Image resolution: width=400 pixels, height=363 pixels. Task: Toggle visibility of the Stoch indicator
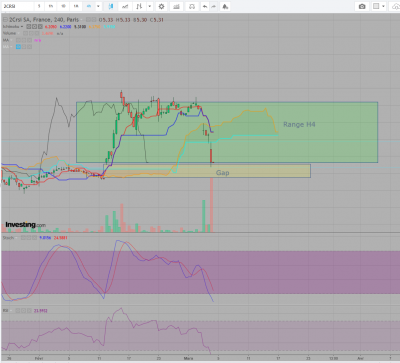[23, 238]
